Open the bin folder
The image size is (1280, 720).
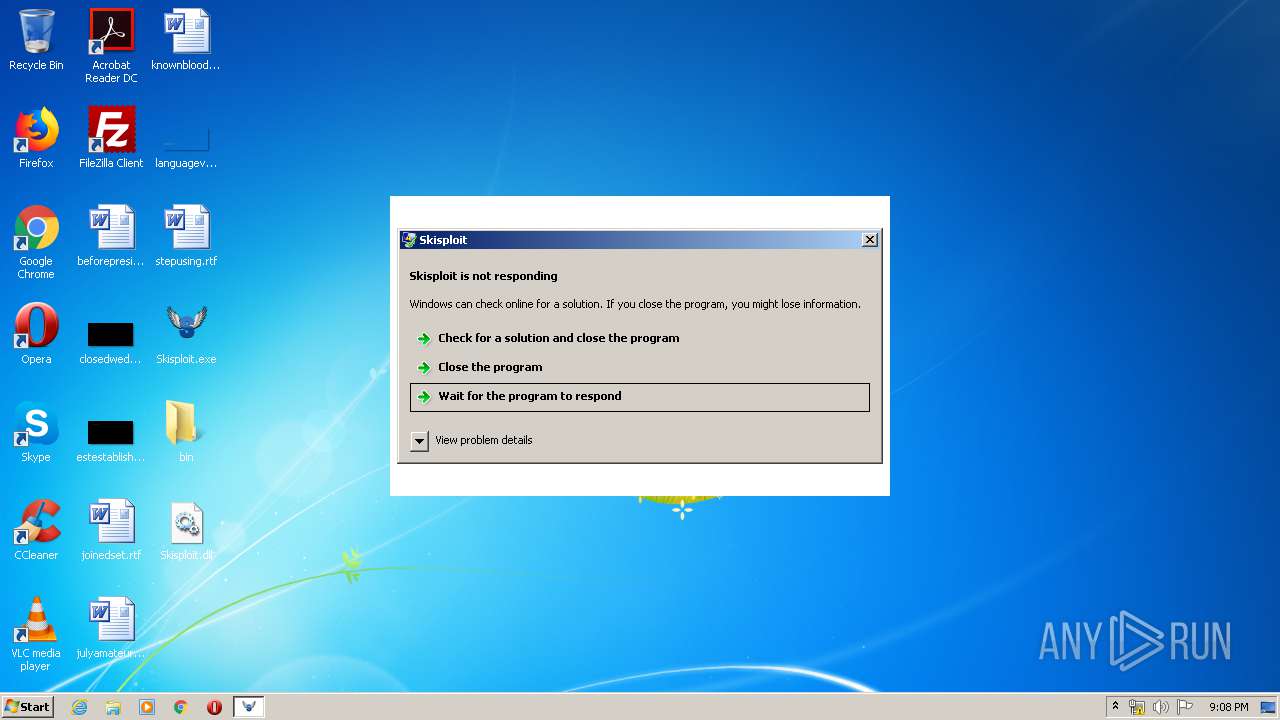point(186,432)
